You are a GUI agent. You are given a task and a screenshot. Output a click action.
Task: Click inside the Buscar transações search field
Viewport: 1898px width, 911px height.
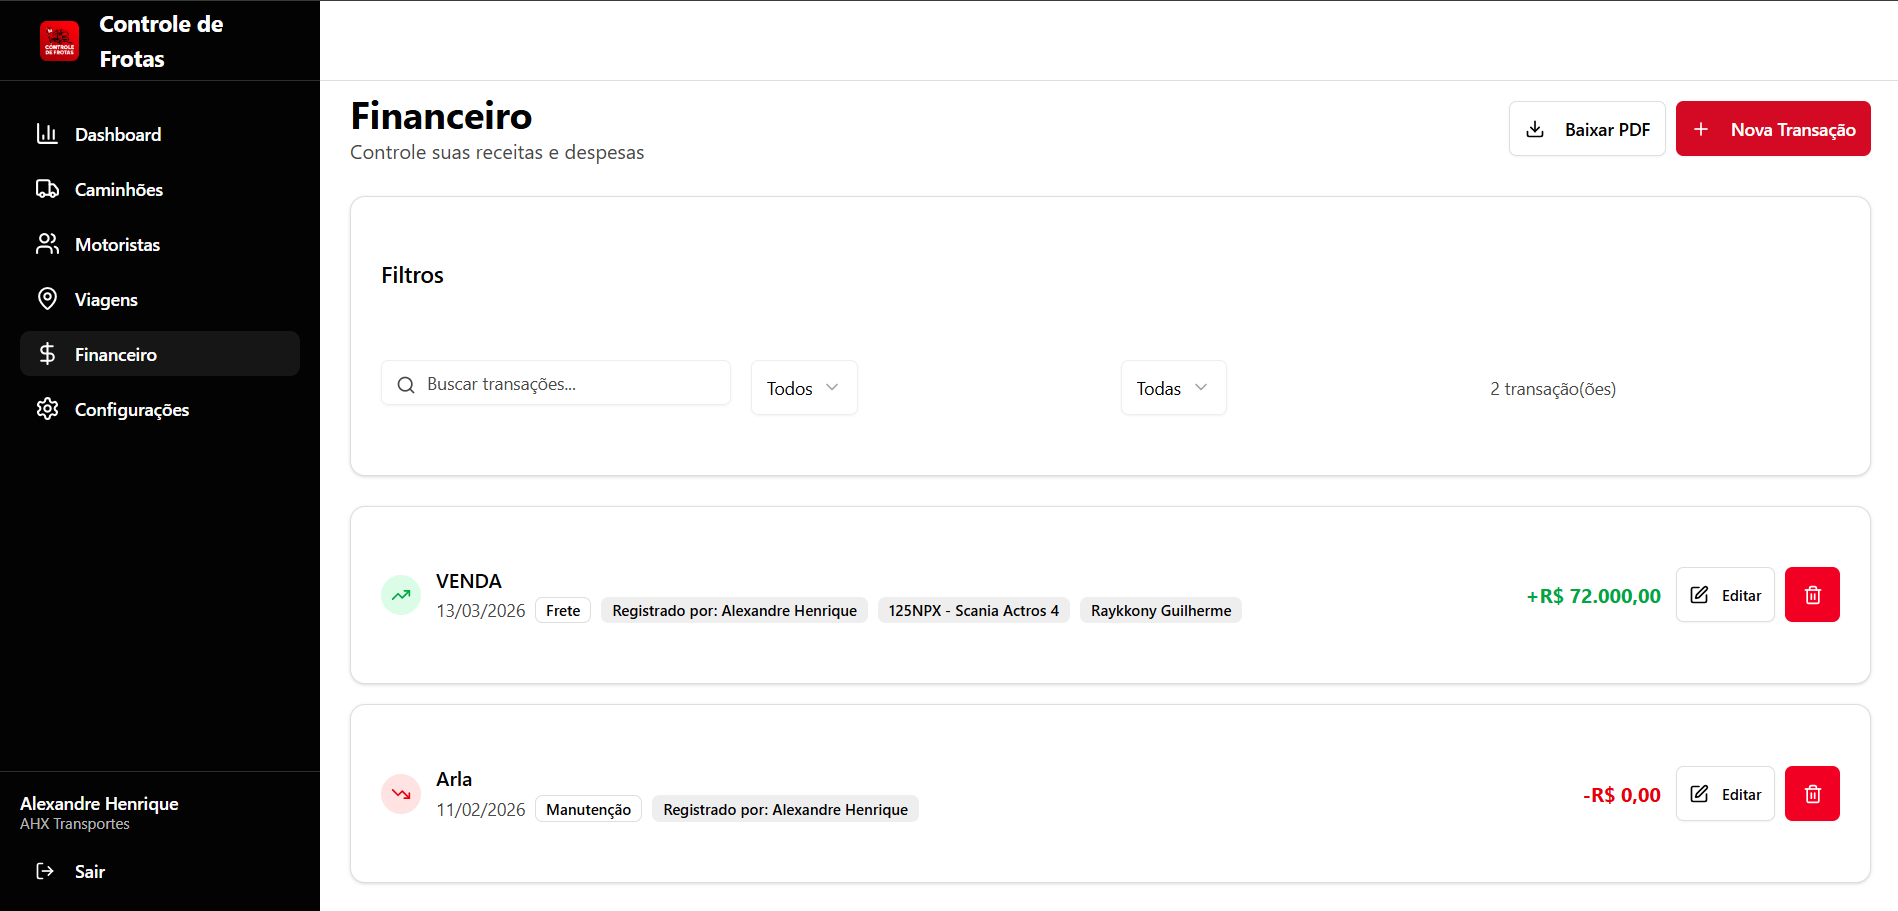555,383
